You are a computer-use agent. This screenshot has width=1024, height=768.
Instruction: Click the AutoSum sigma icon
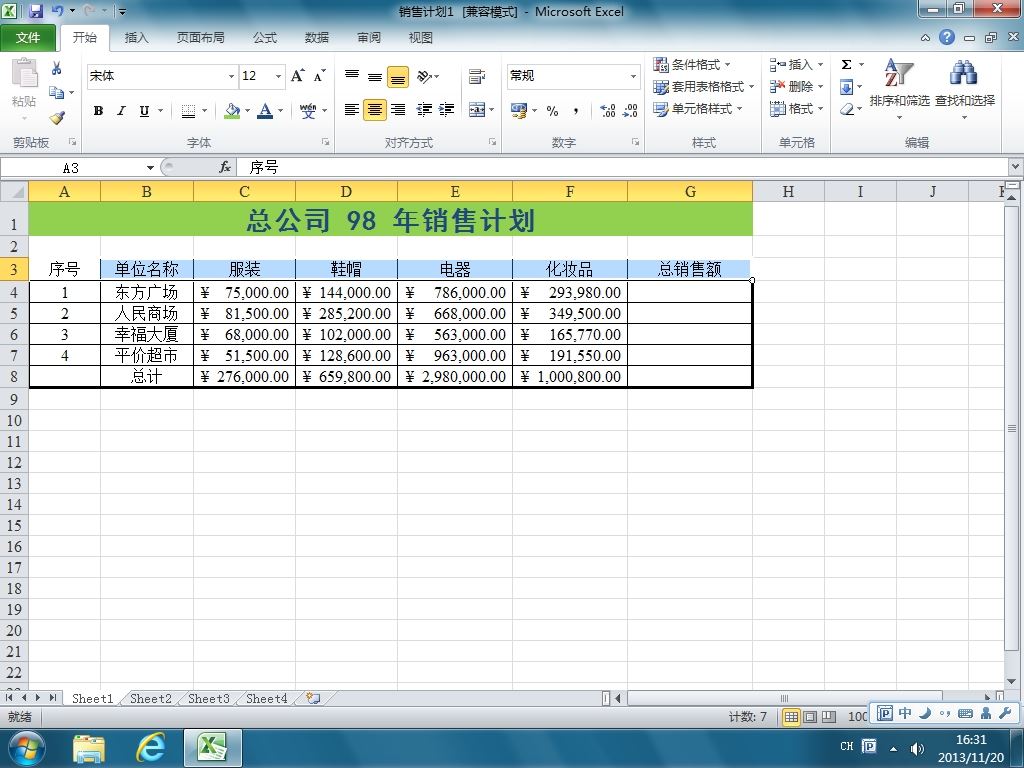coord(846,65)
